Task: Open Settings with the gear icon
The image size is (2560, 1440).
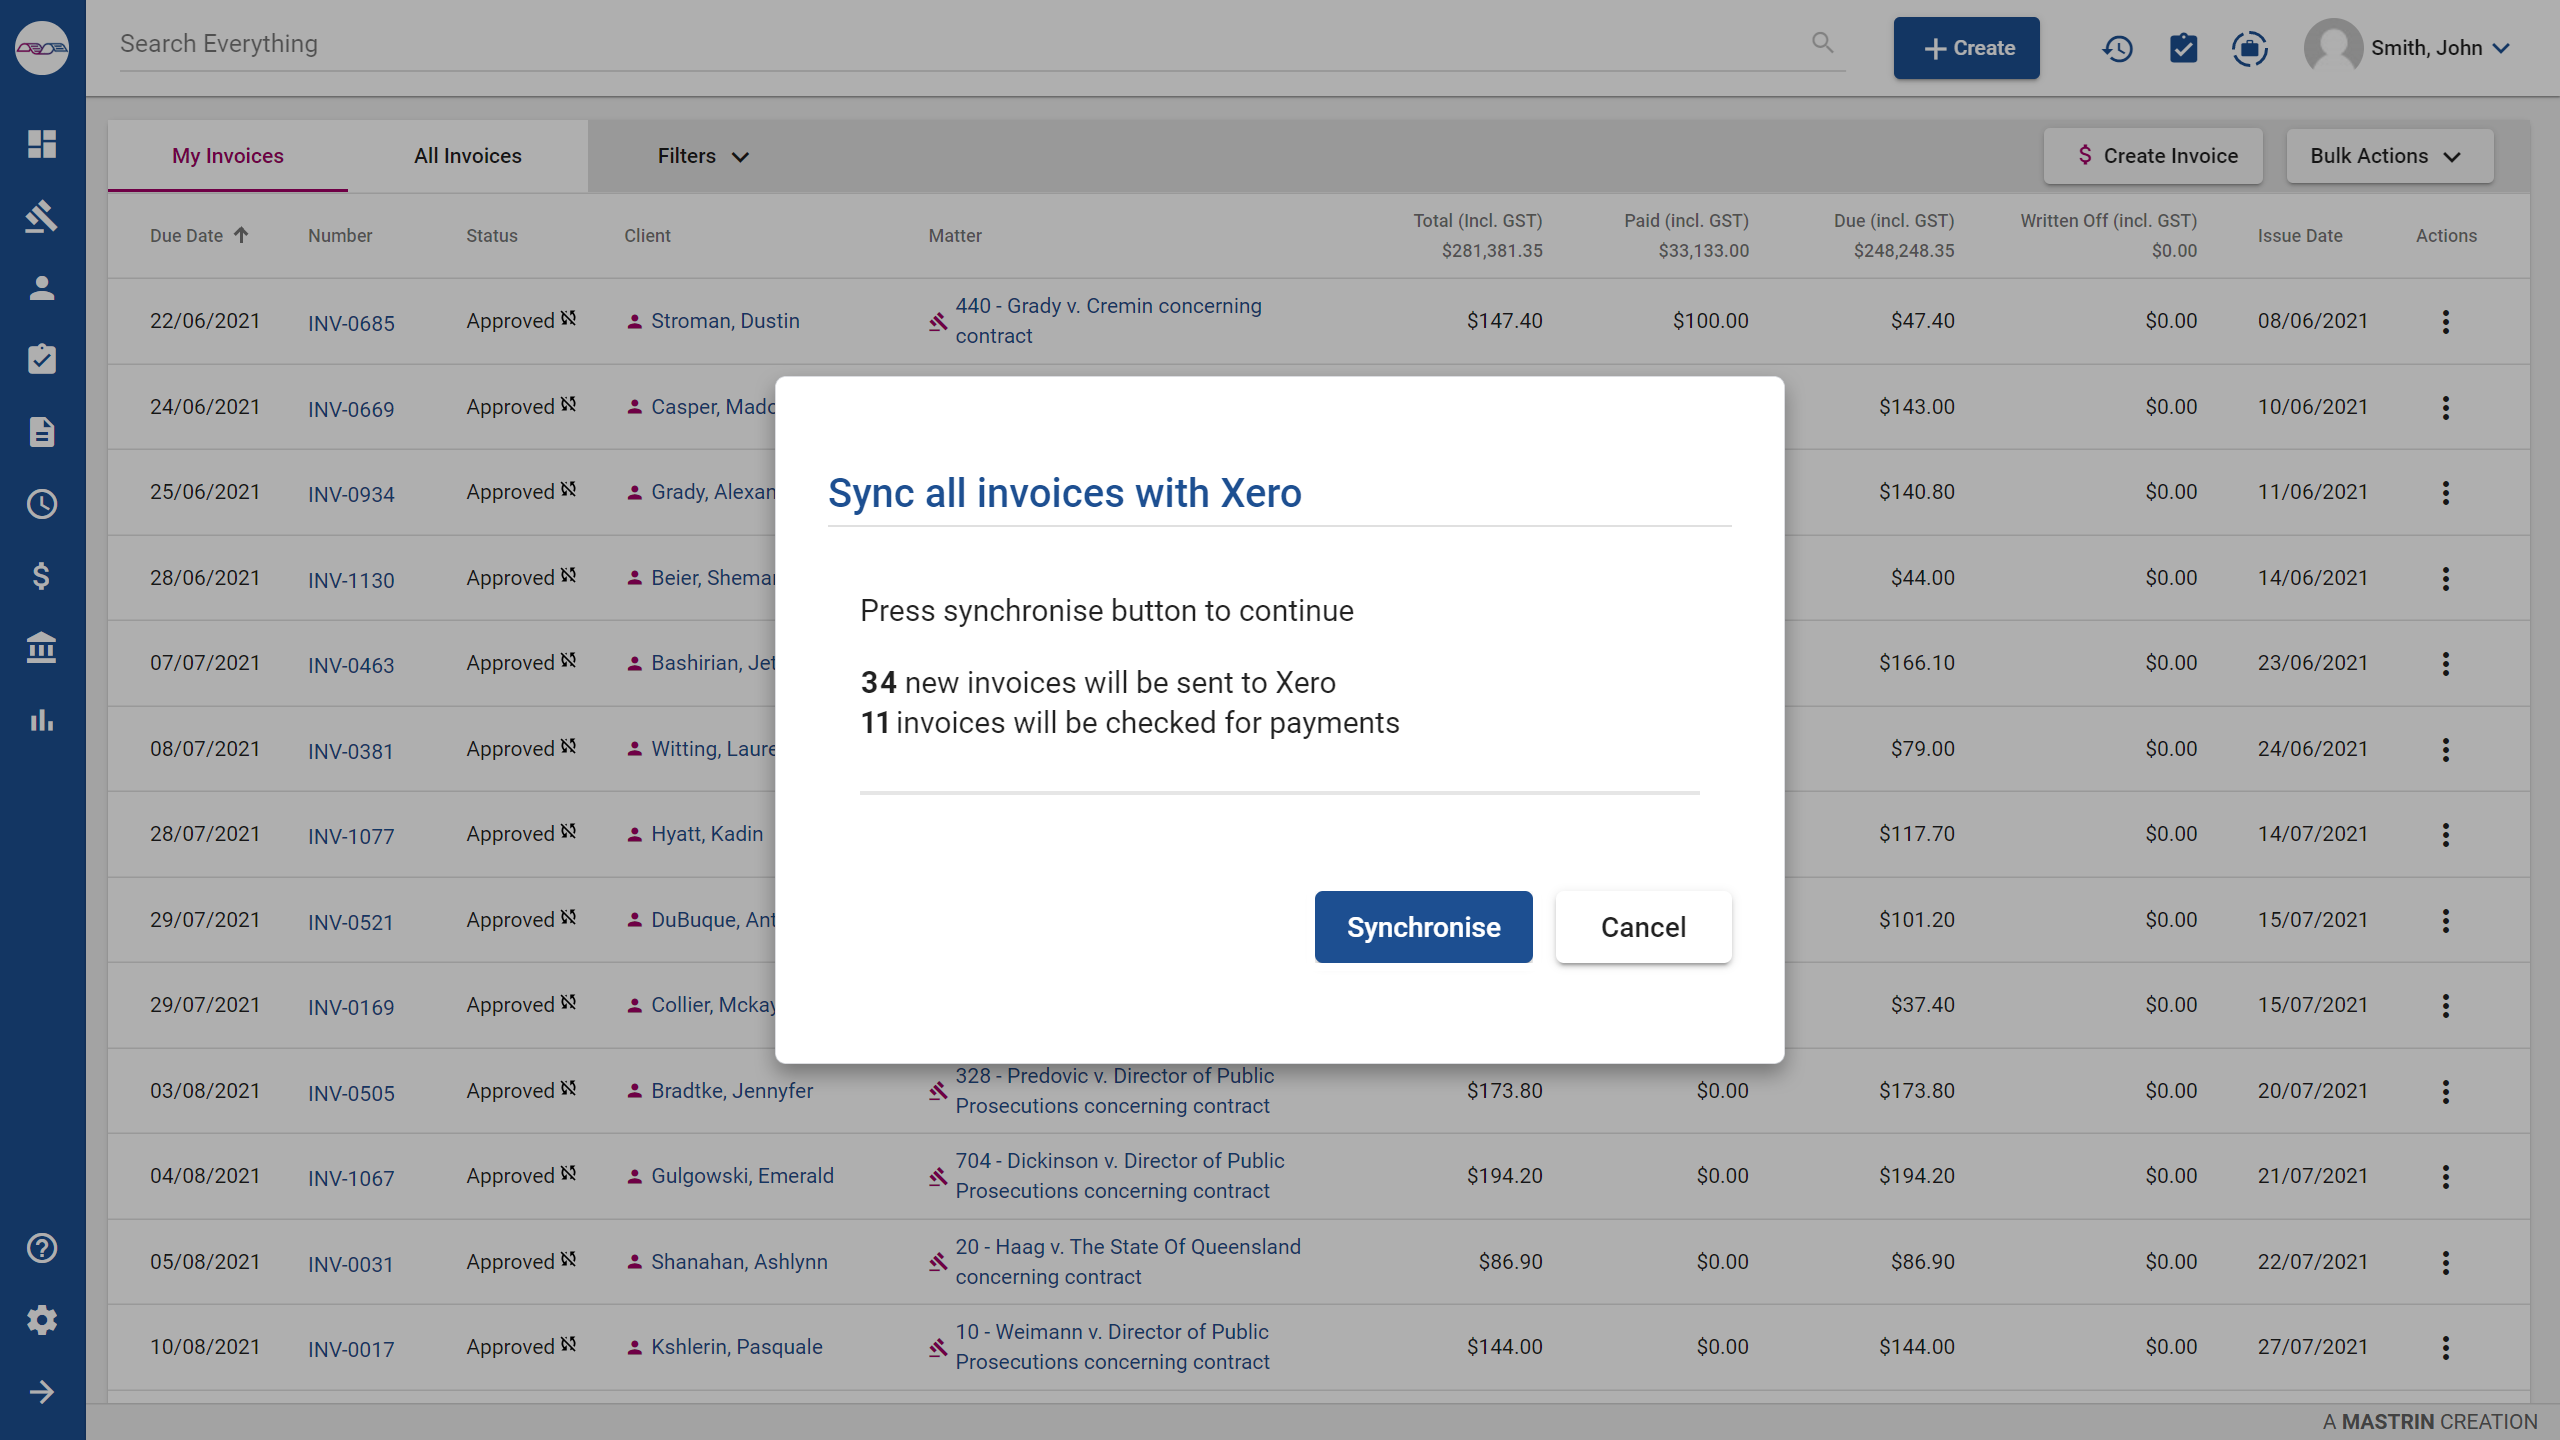Action: [42, 1320]
